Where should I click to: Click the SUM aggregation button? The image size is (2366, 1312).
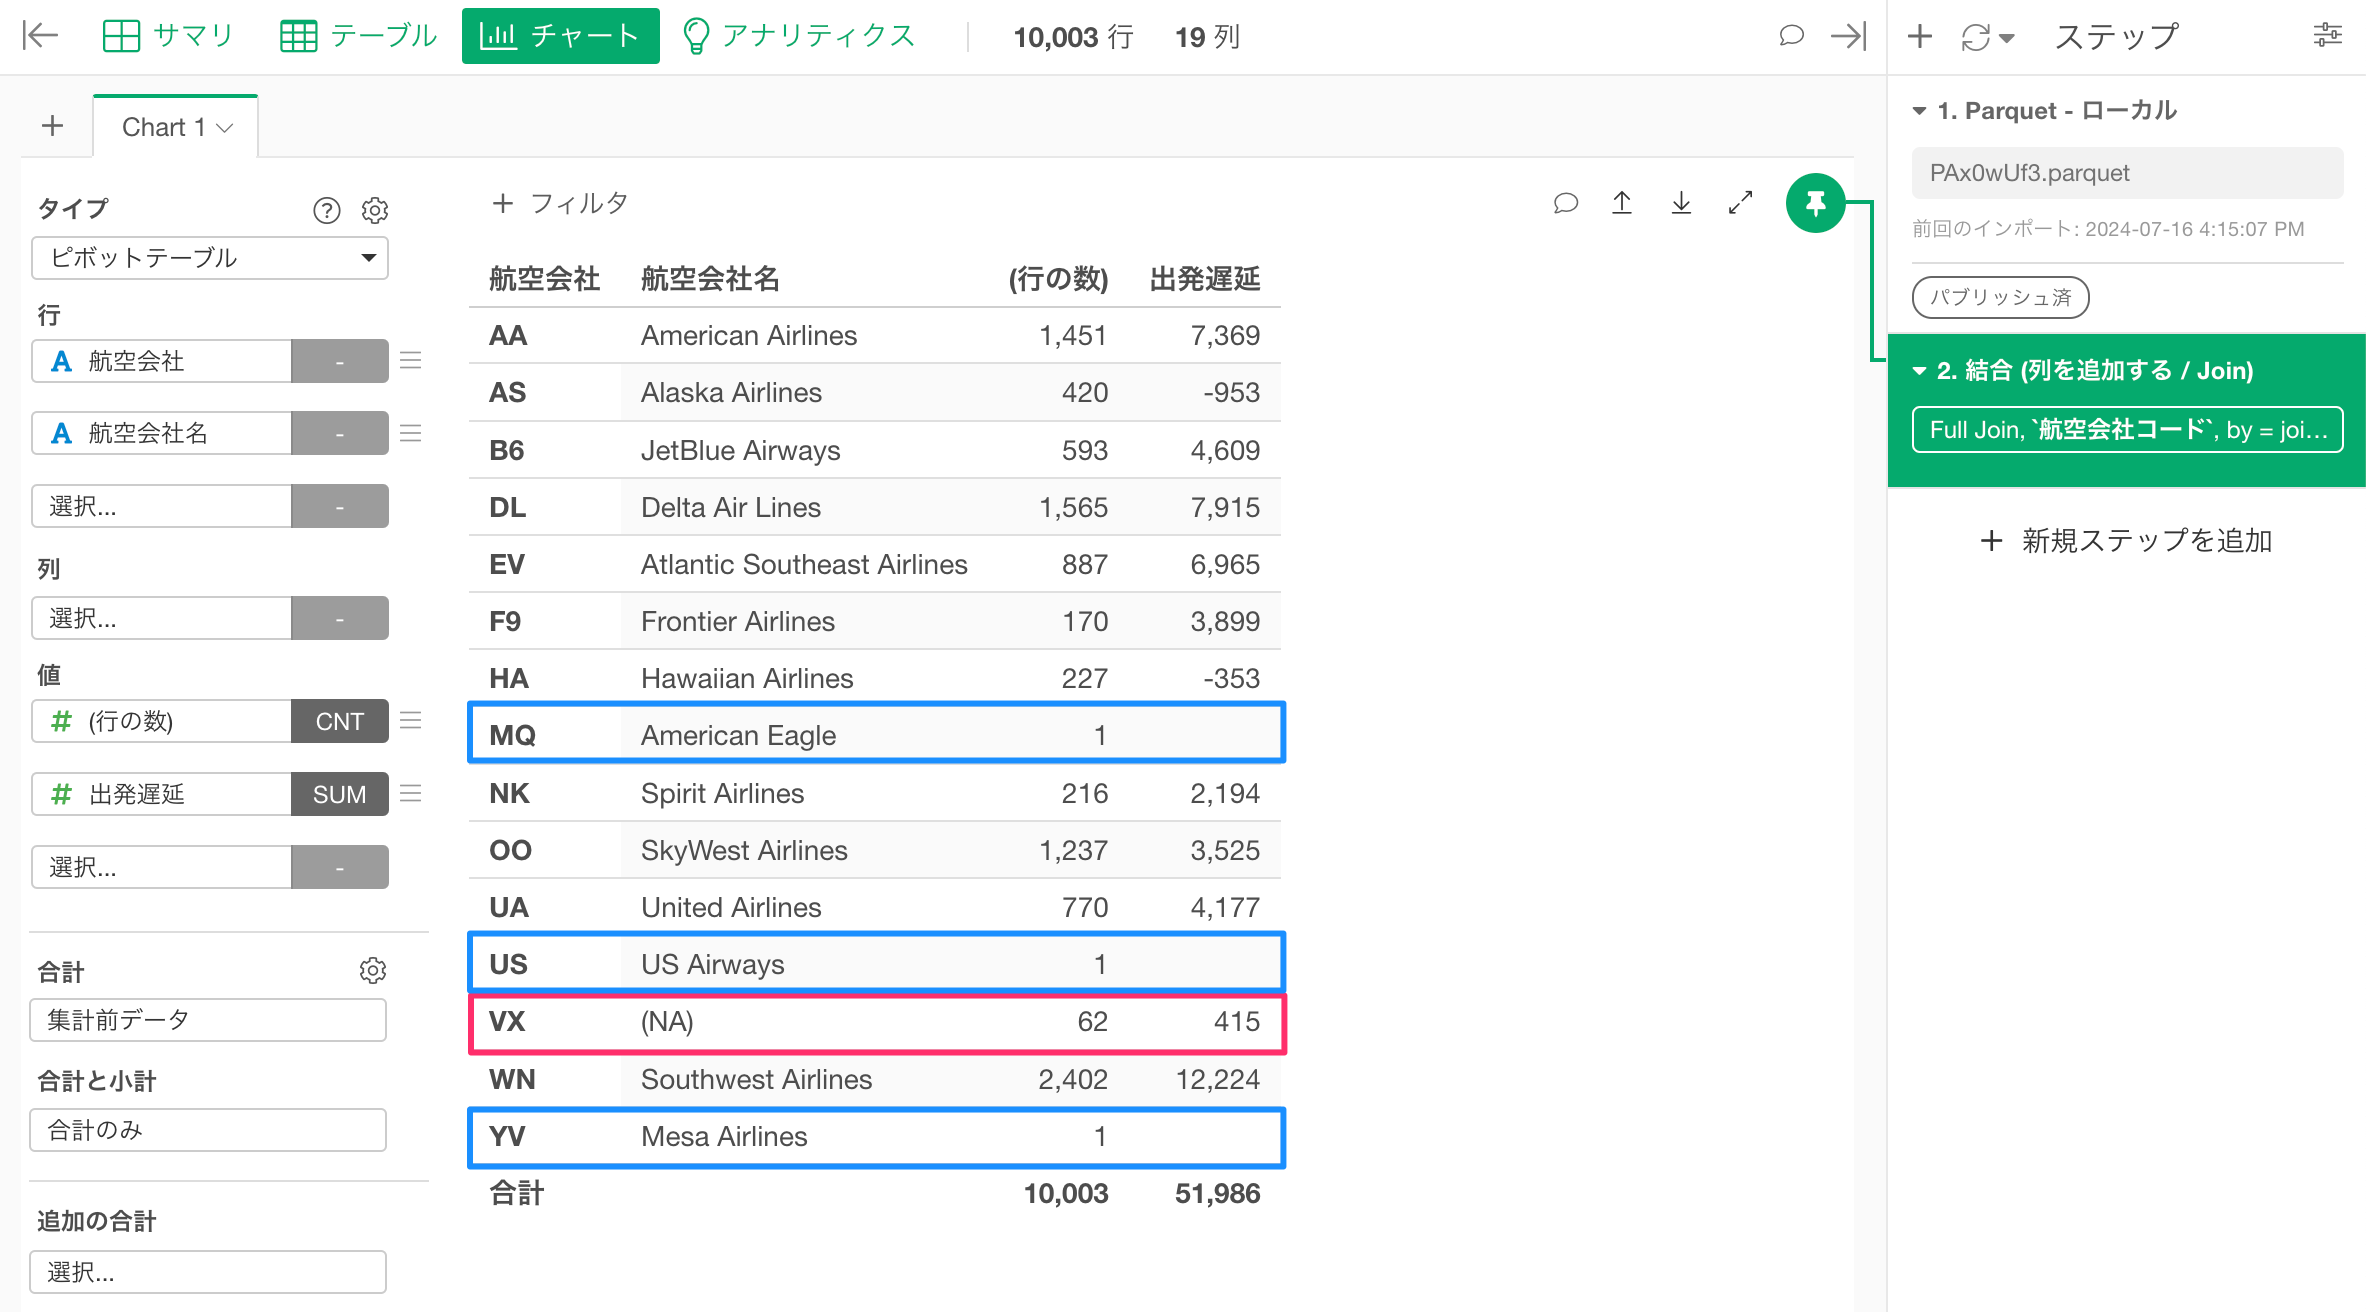pos(340,794)
